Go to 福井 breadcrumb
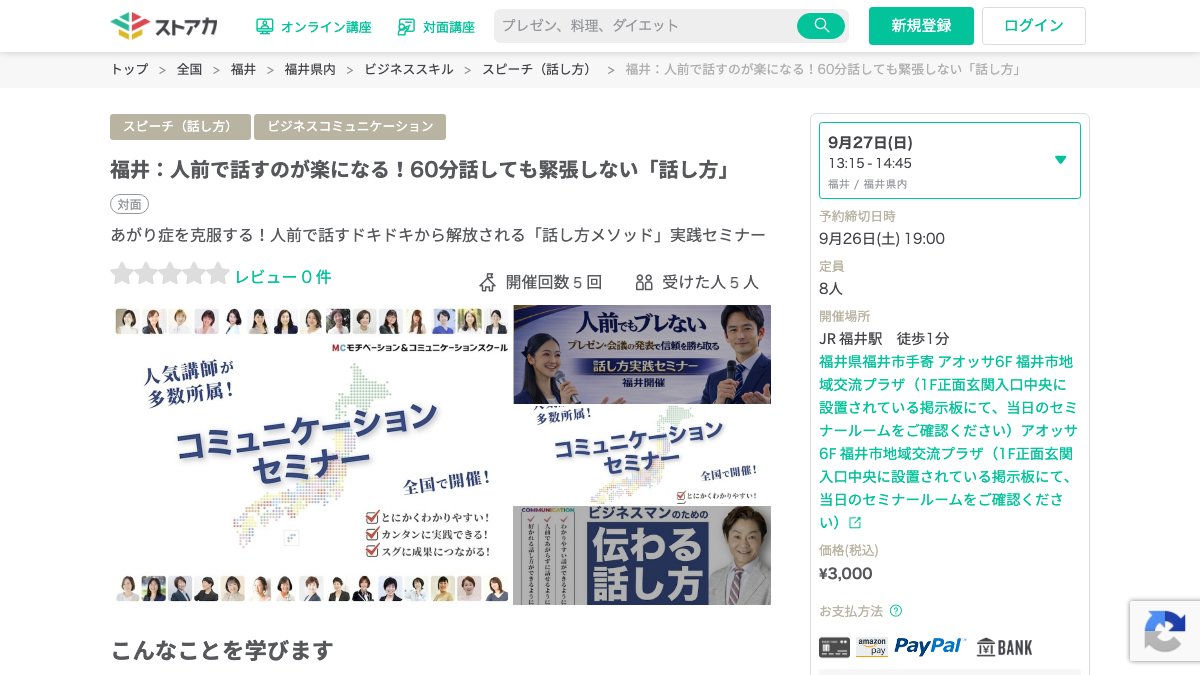 point(243,69)
